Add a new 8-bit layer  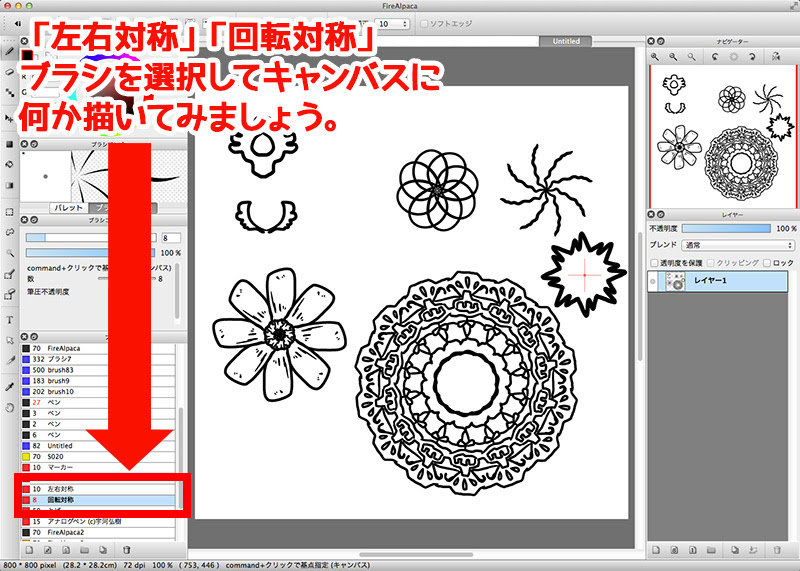click(x=674, y=550)
